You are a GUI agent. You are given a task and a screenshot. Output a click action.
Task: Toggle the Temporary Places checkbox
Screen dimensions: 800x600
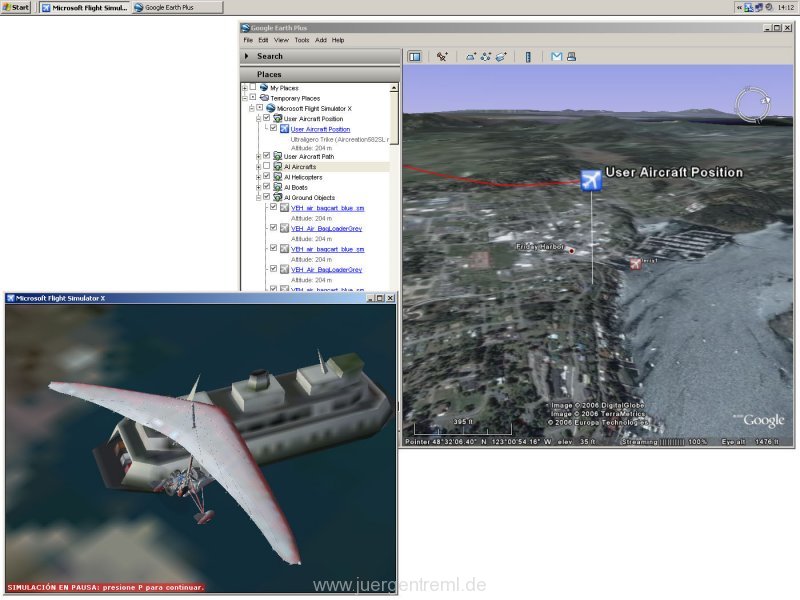pyautogui.click(x=253, y=97)
